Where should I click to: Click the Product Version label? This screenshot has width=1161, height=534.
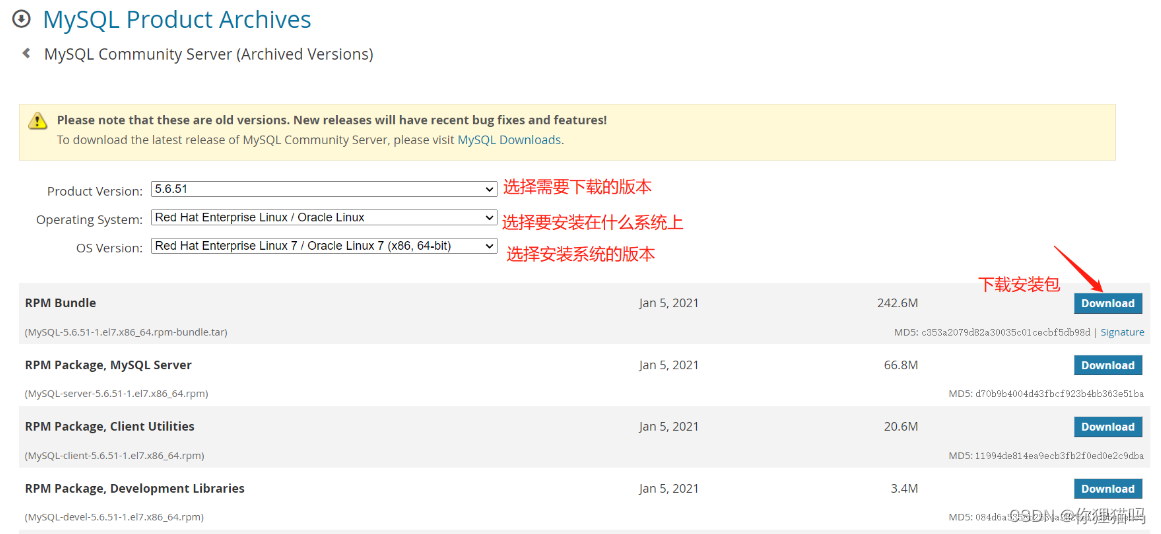click(x=95, y=191)
